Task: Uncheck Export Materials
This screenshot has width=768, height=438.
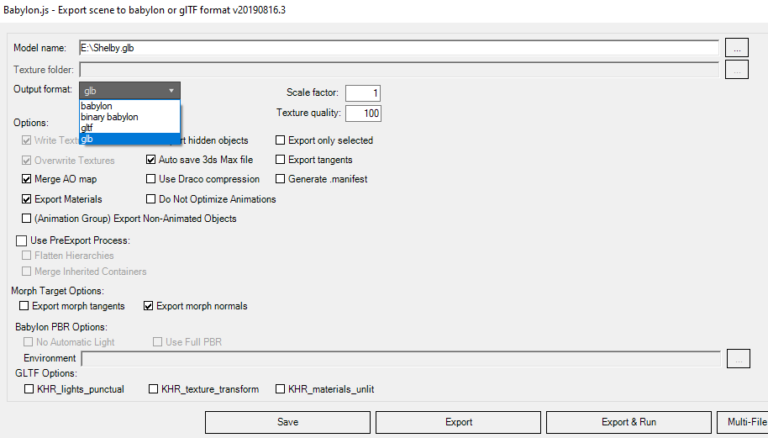Action: click(26, 199)
